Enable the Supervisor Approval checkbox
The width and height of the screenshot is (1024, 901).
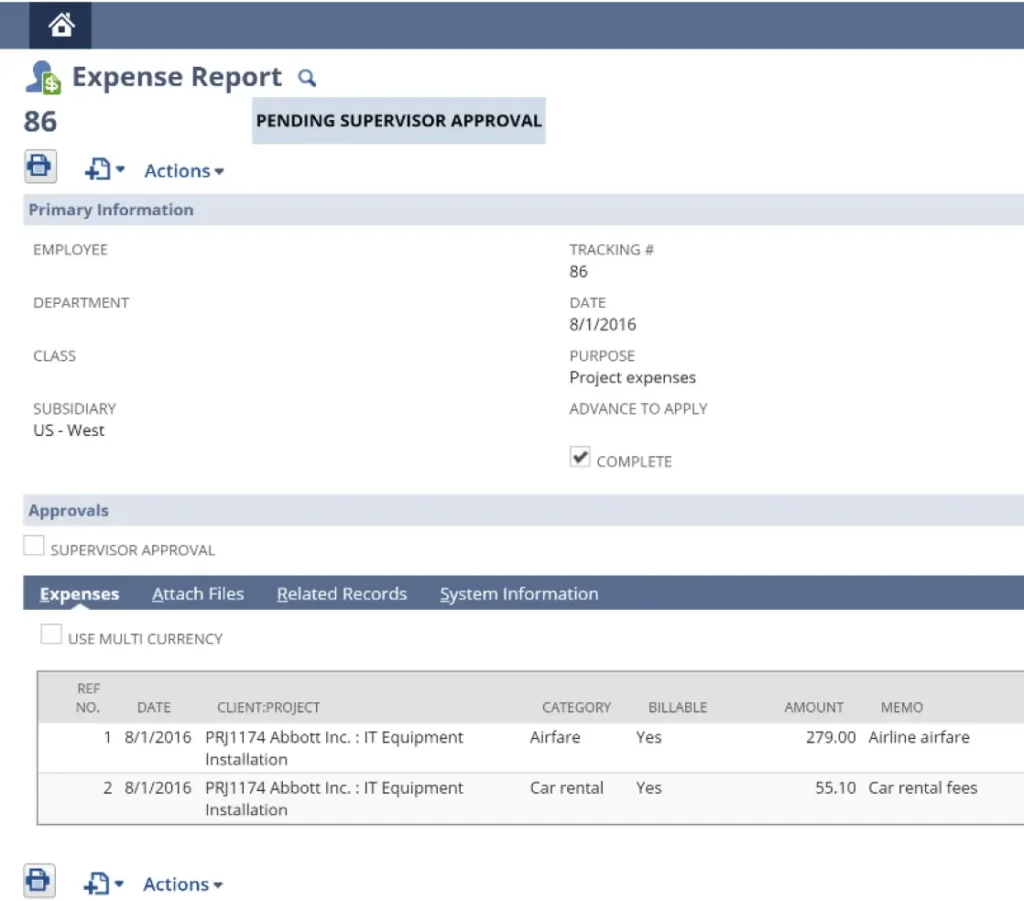[x=34, y=546]
